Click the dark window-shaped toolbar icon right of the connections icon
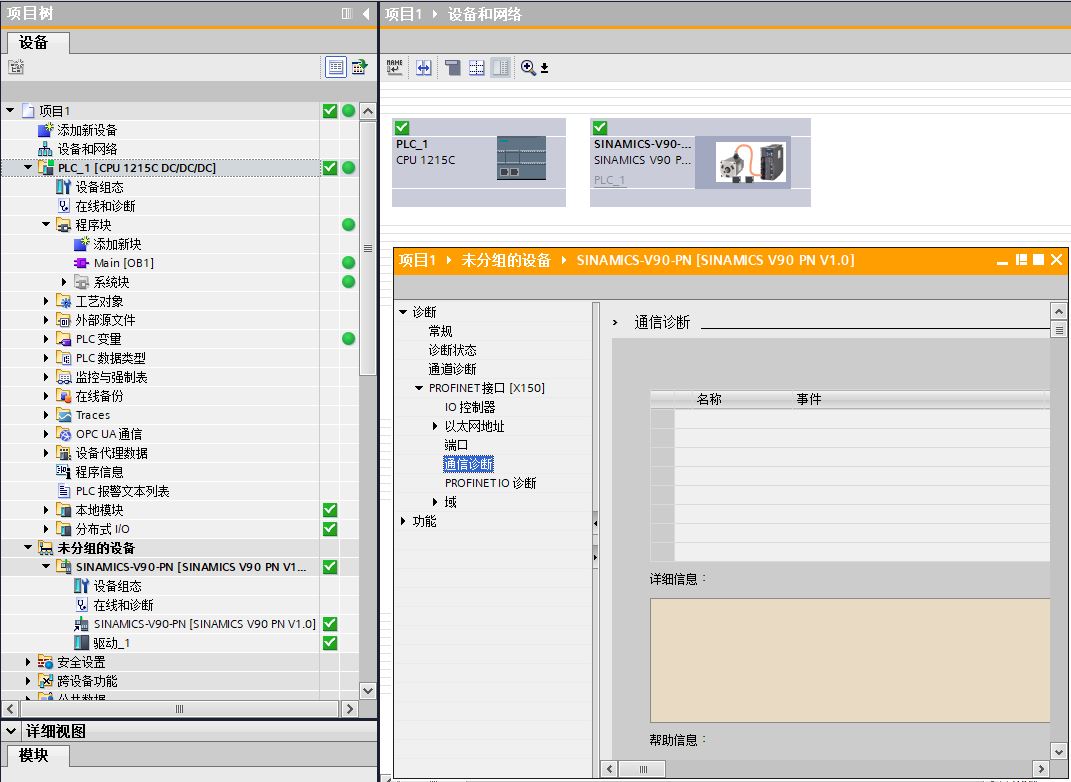Viewport: 1071px width, 782px height. pos(452,67)
